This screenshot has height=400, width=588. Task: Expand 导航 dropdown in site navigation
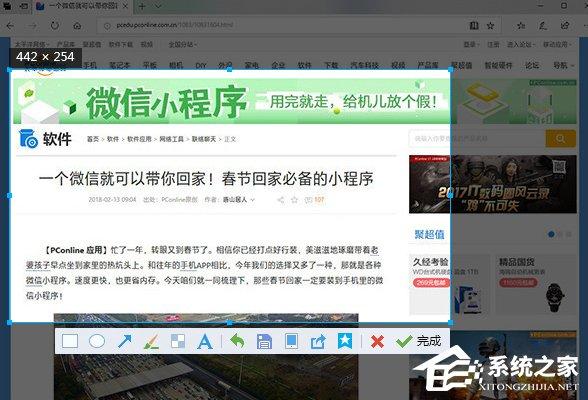click(564, 65)
